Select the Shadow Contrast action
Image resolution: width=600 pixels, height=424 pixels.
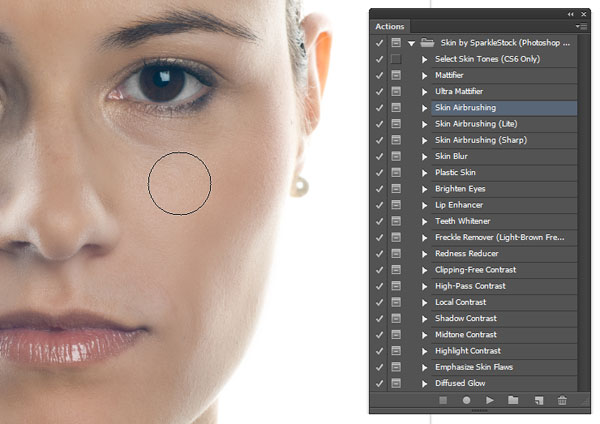pyautogui.click(x=504, y=318)
